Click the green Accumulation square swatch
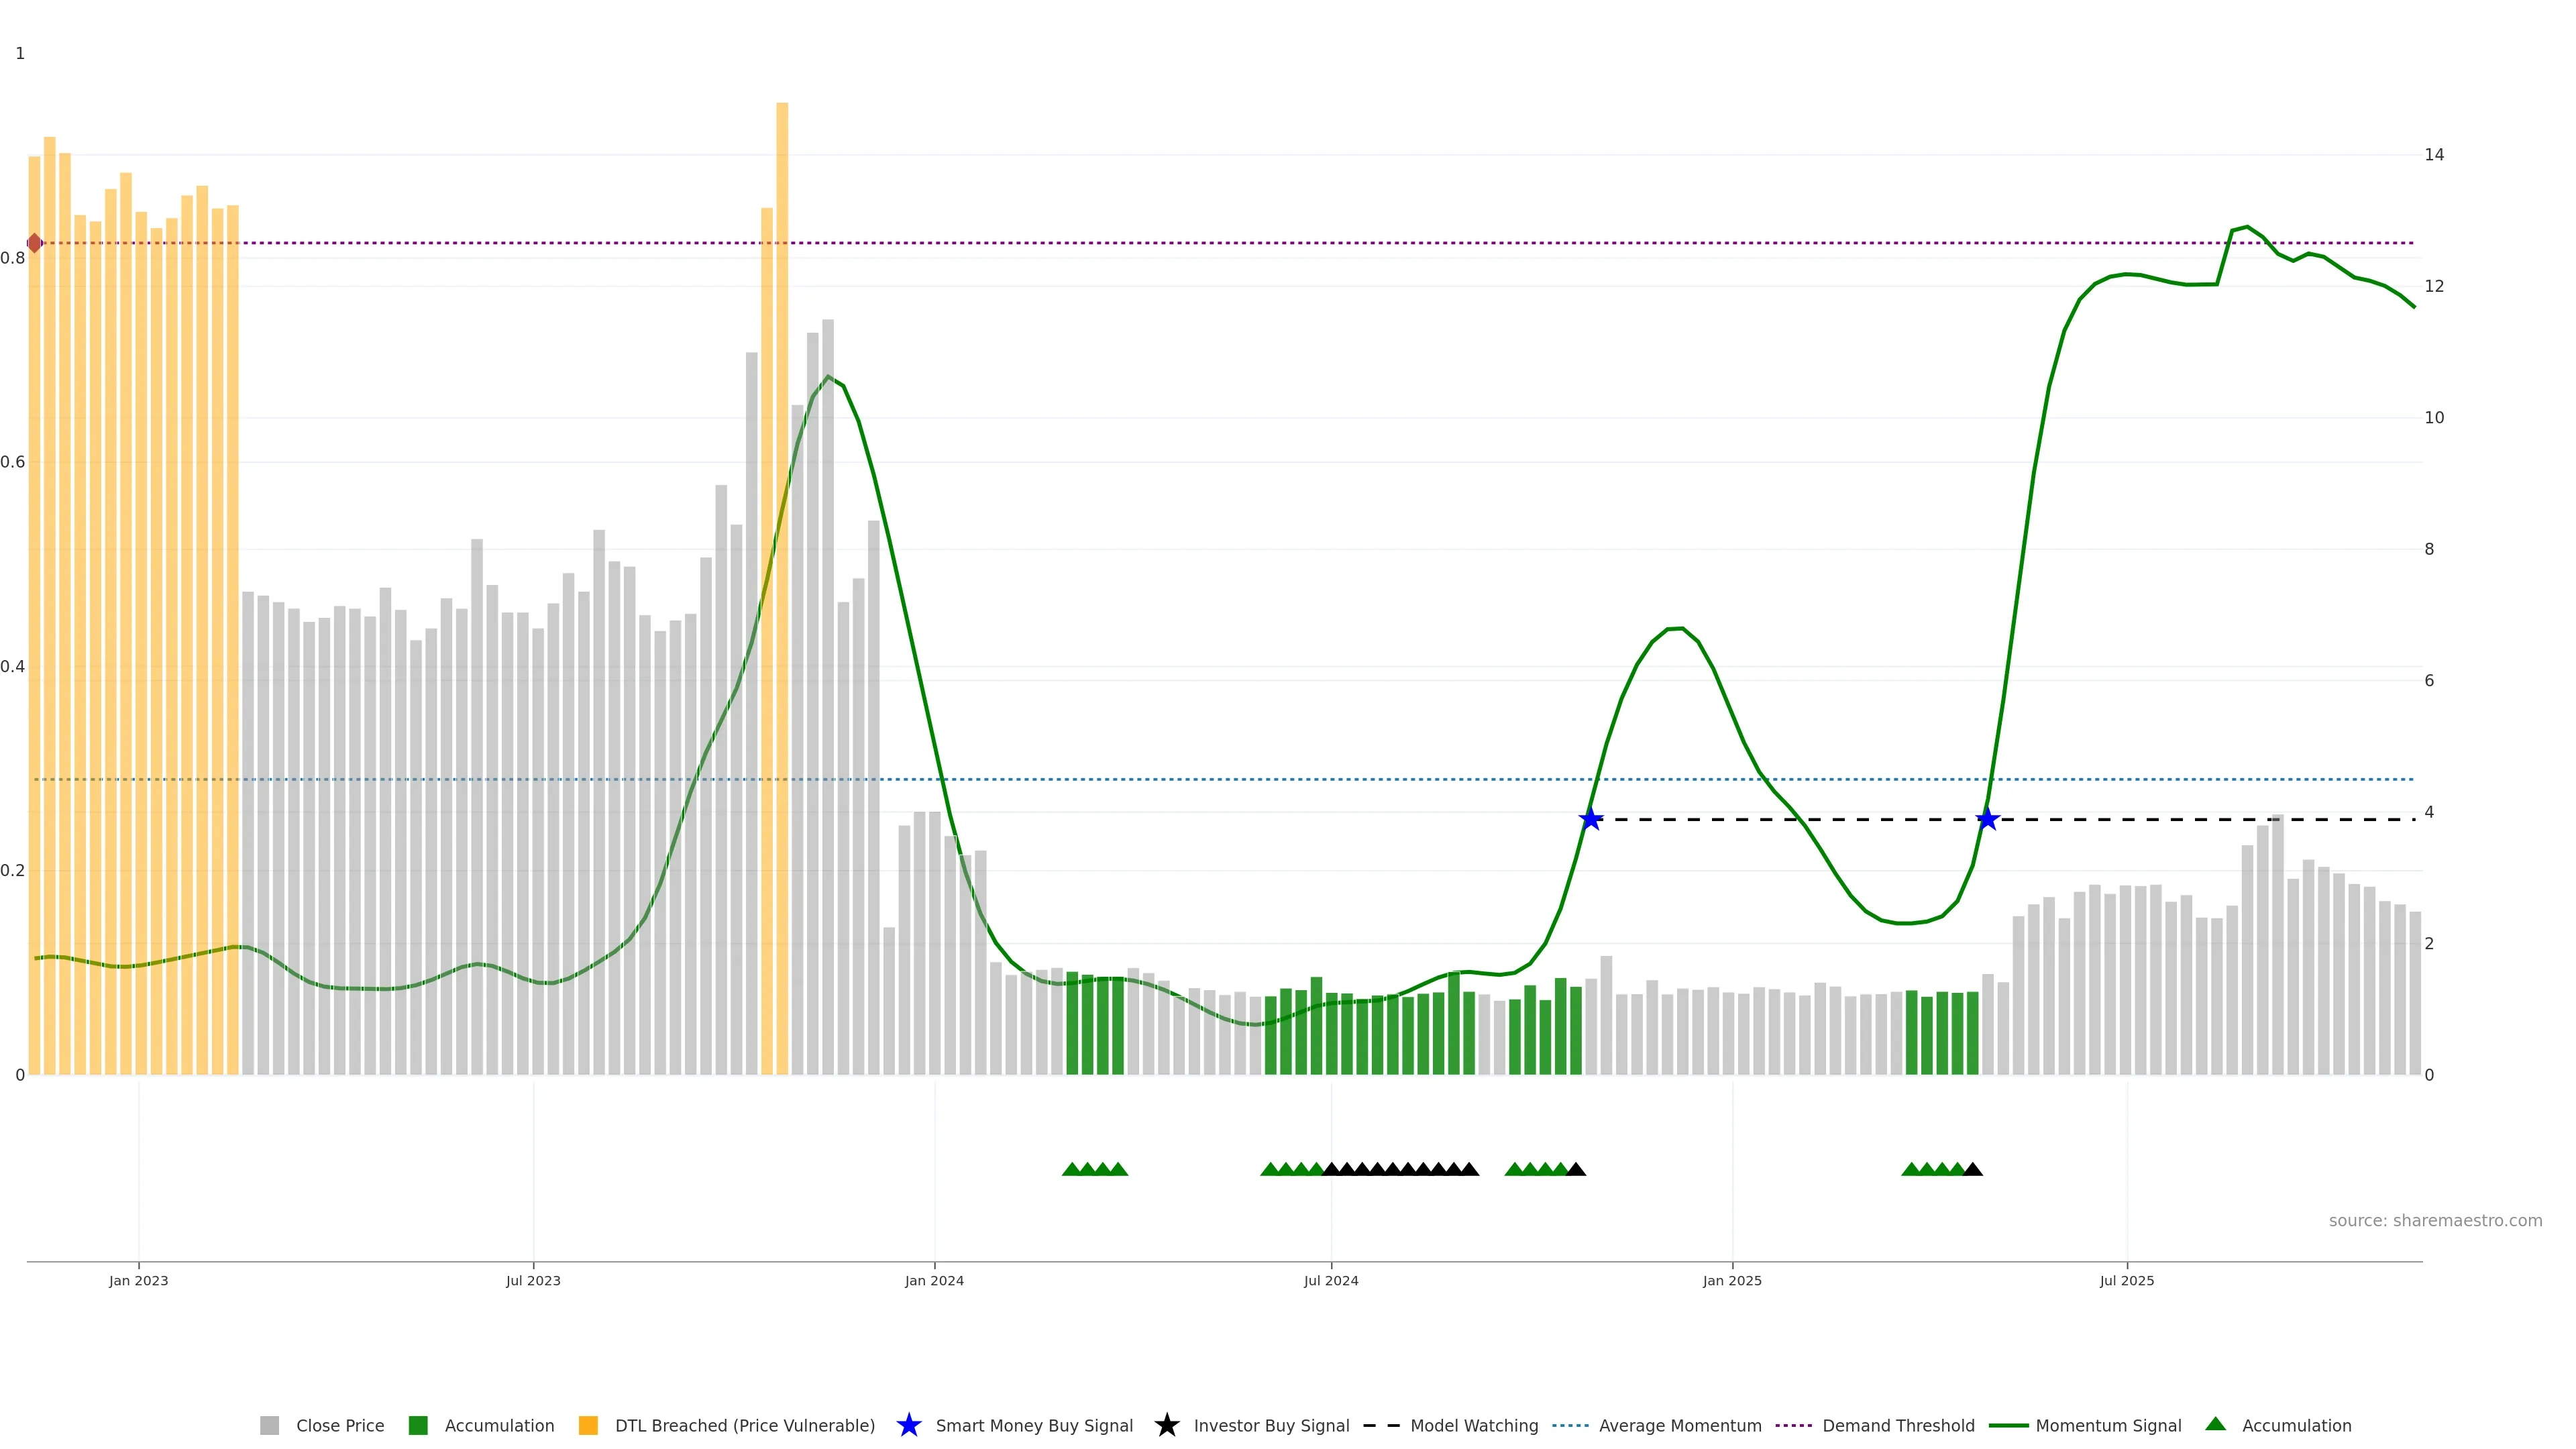 (418, 1425)
